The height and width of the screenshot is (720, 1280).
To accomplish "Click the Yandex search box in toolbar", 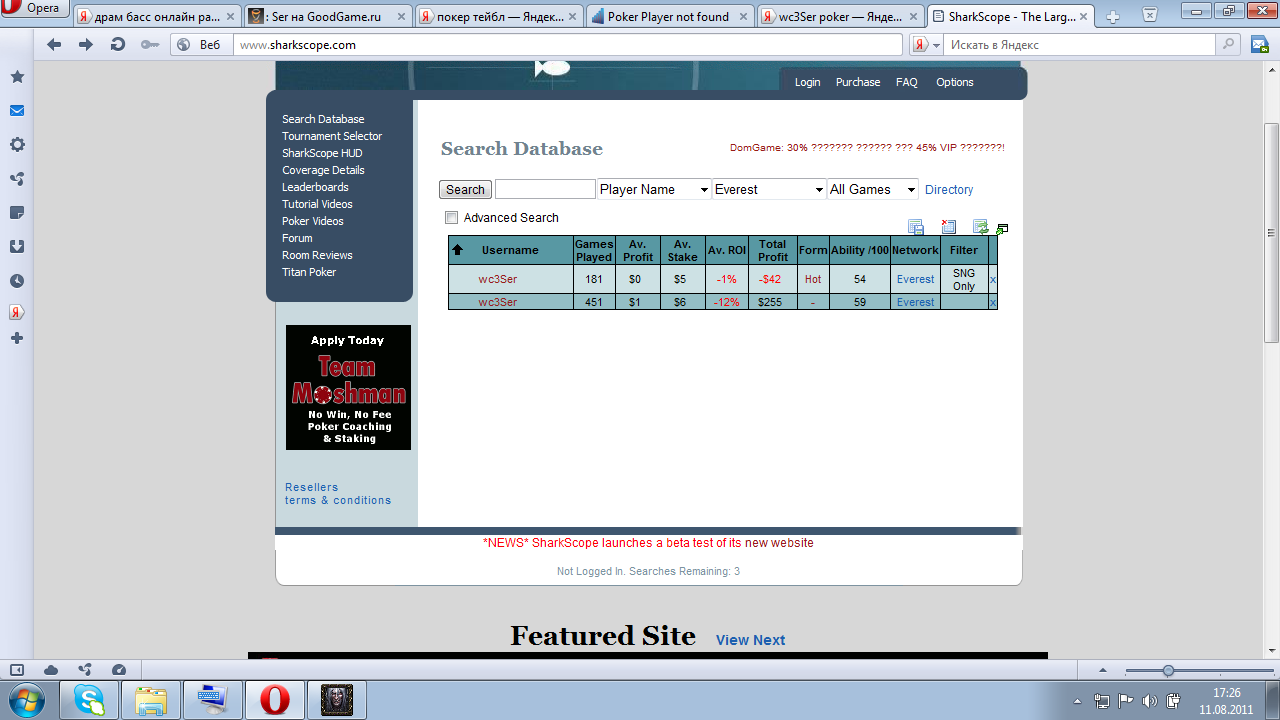I will pyautogui.click(x=1080, y=45).
